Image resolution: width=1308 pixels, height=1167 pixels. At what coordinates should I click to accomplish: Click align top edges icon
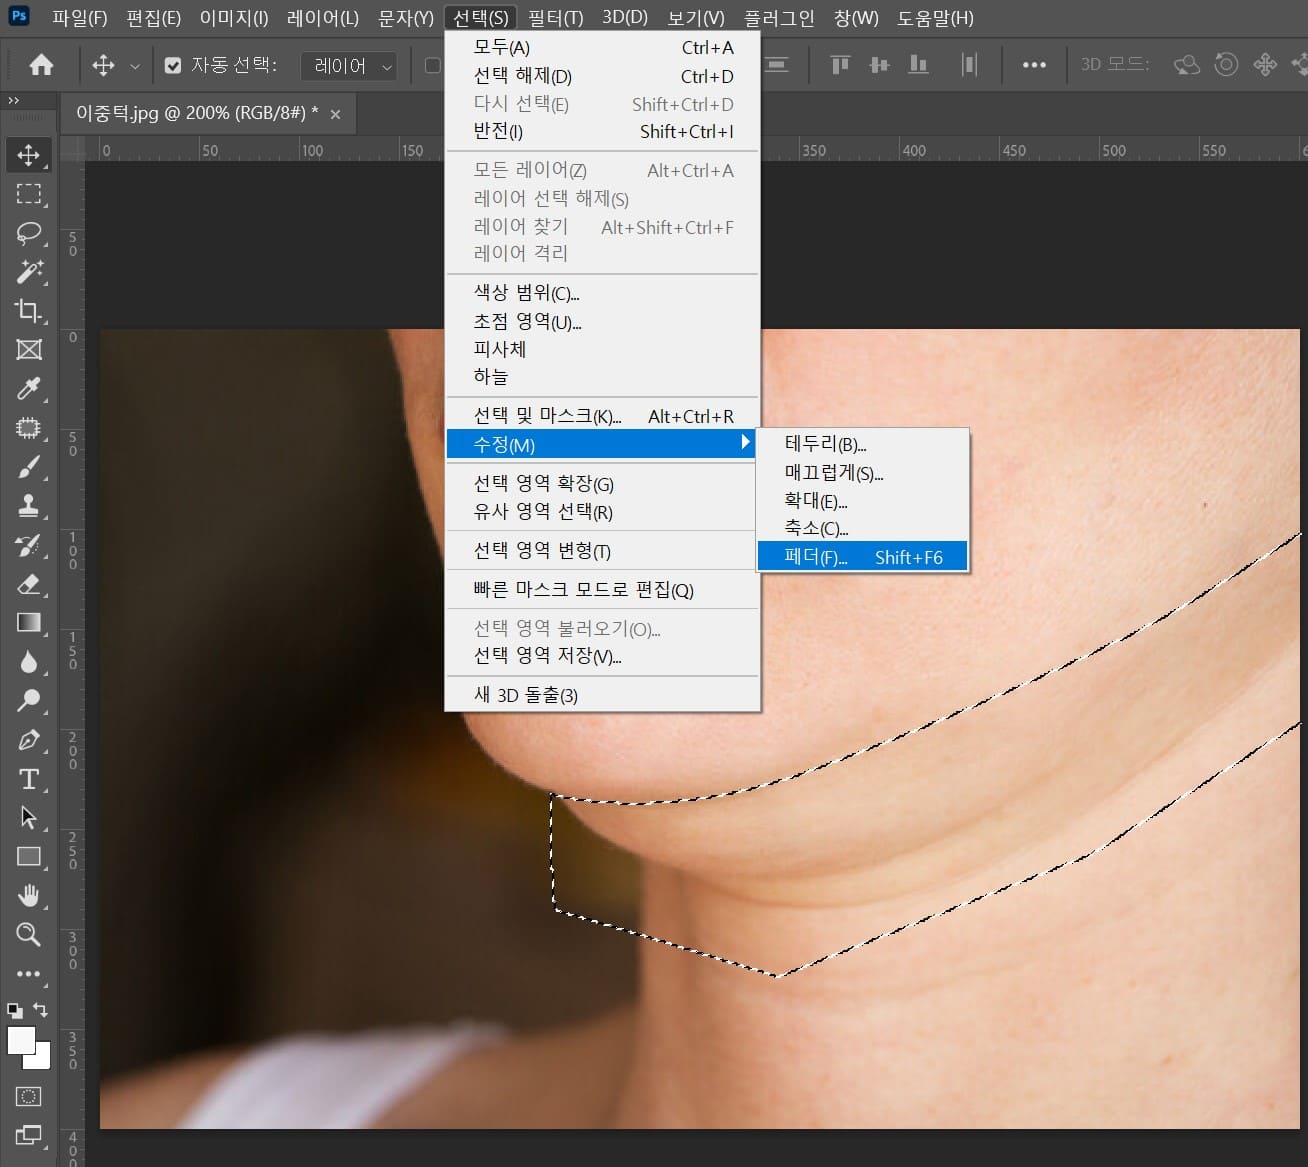point(840,65)
